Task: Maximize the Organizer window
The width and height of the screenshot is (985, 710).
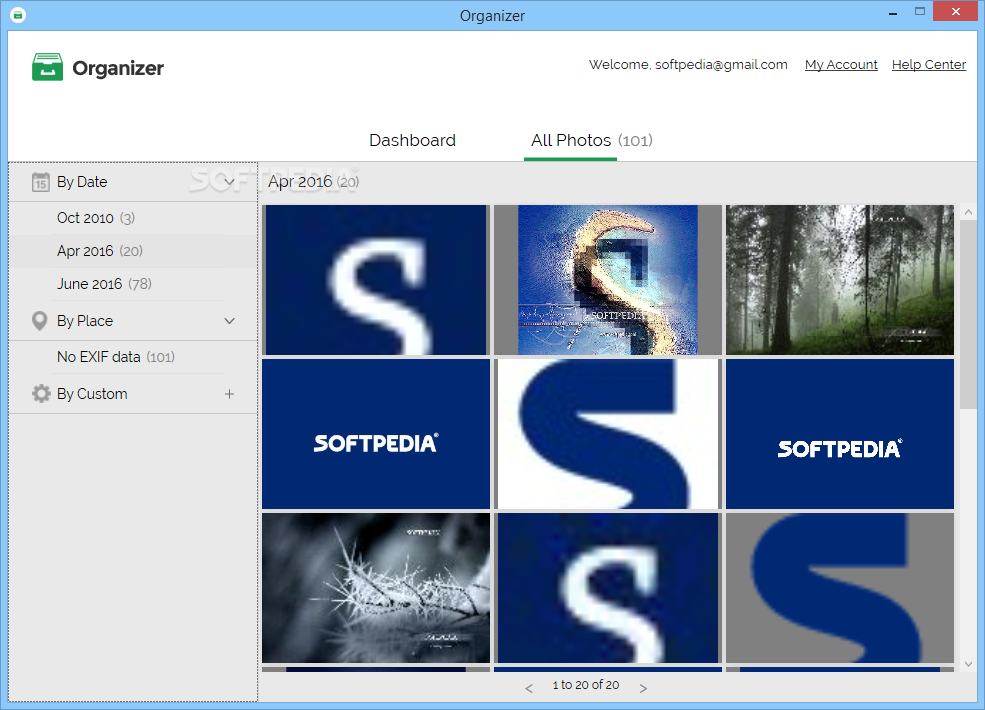Action: pyautogui.click(x=920, y=11)
